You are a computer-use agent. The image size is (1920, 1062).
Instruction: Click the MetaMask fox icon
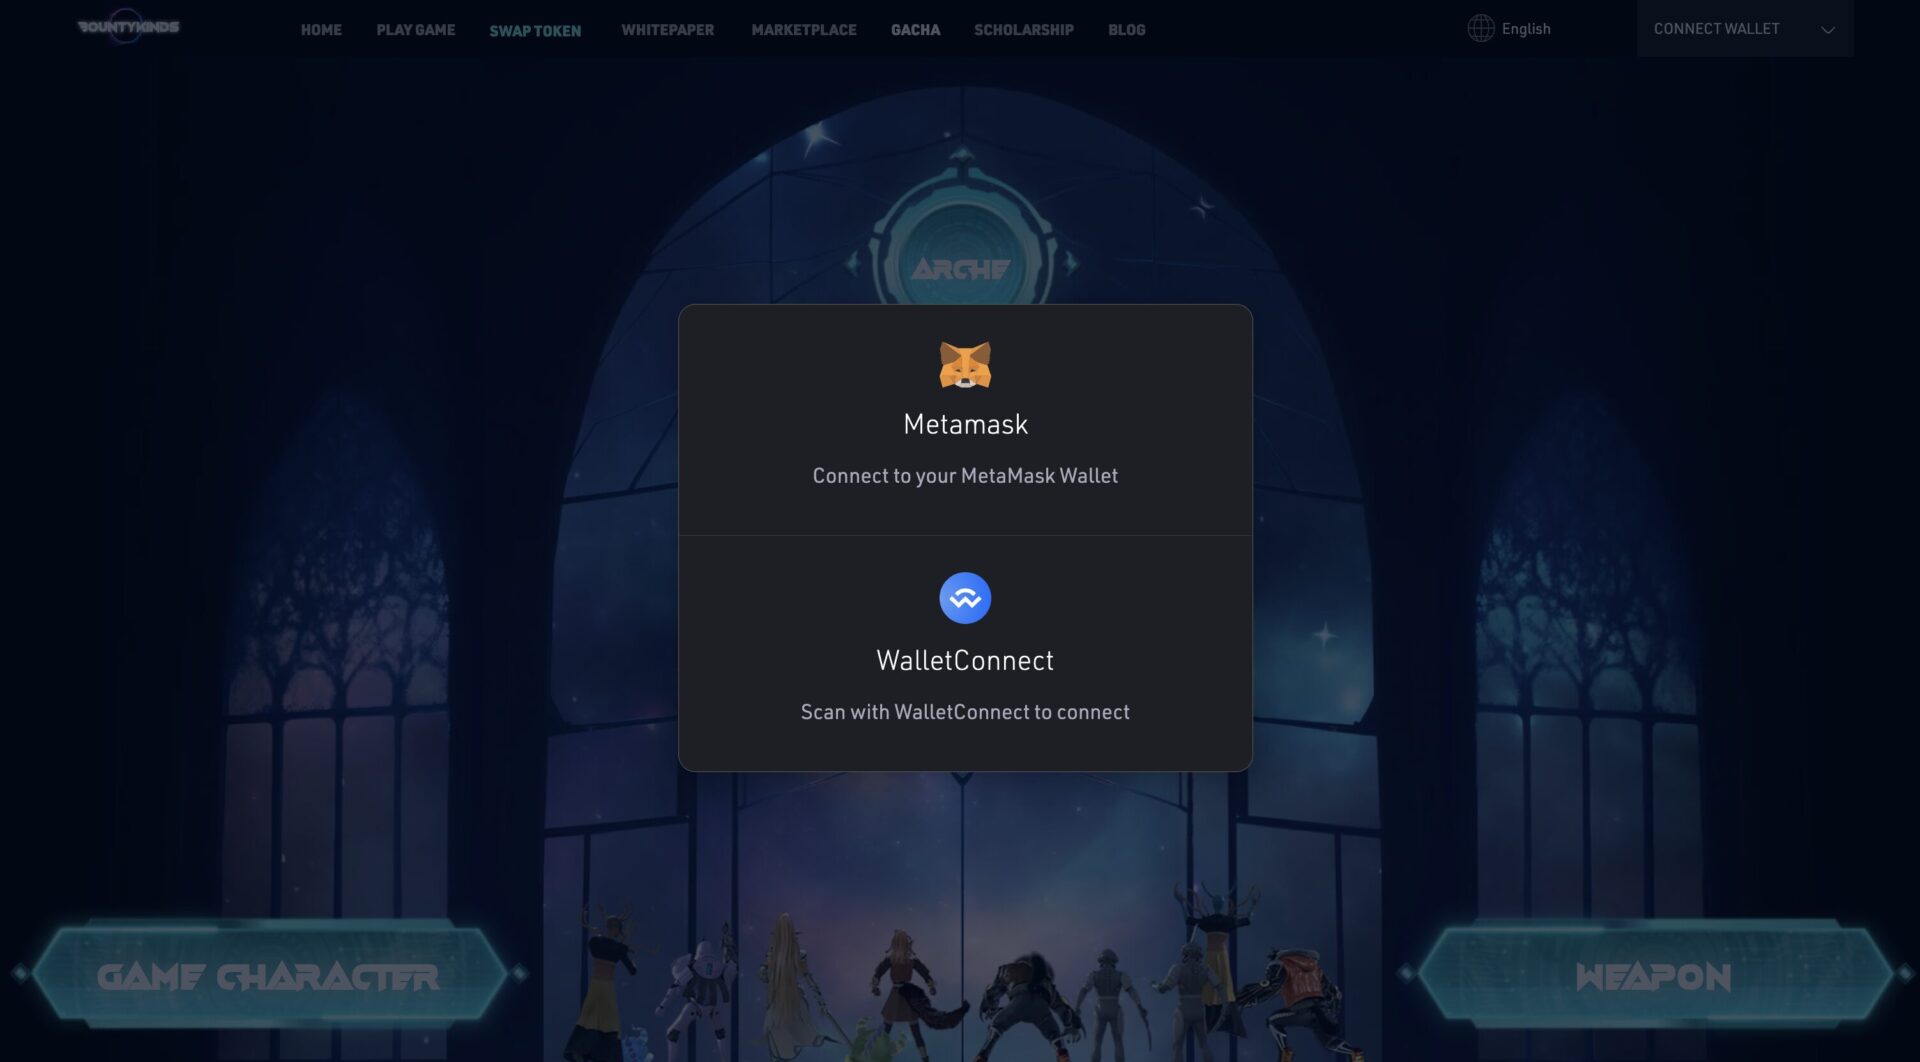tap(965, 365)
